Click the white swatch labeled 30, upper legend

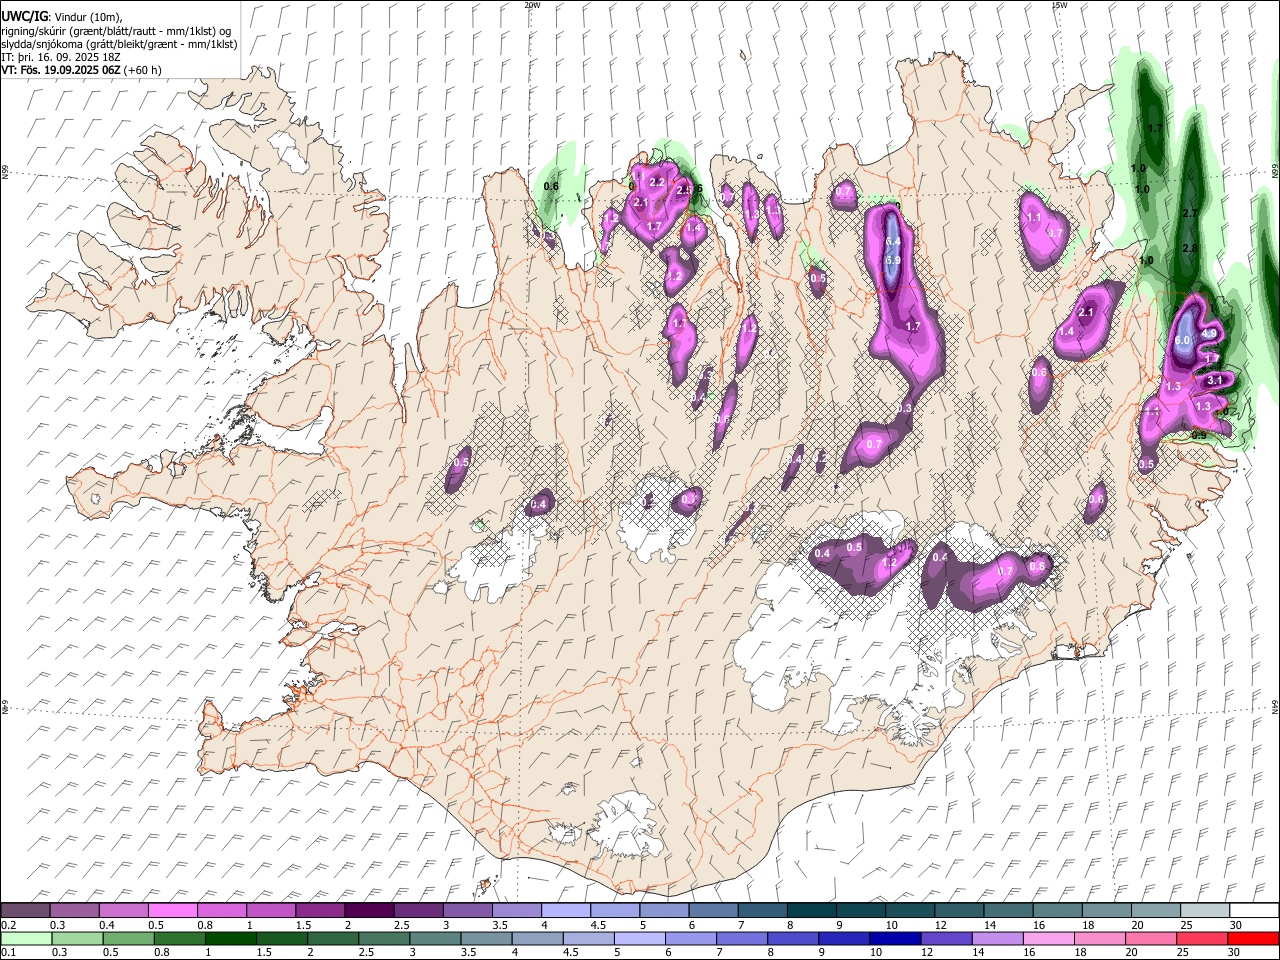(1253, 911)
